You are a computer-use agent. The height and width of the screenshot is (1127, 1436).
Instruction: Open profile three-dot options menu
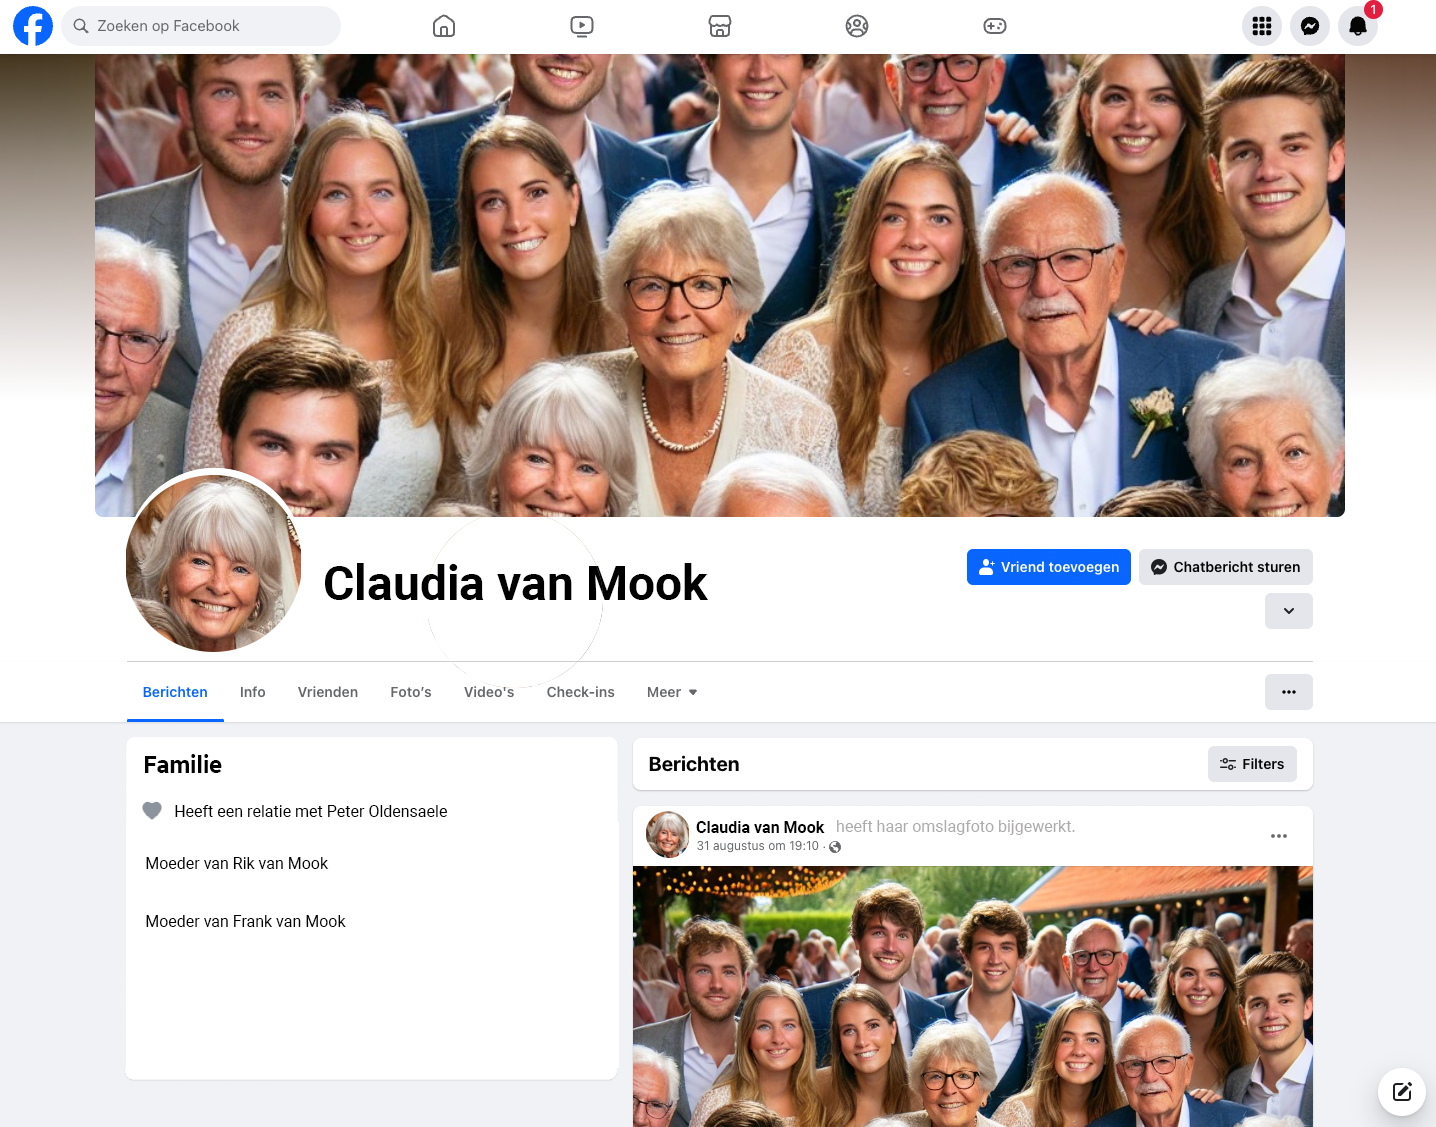click(1289, 692)
